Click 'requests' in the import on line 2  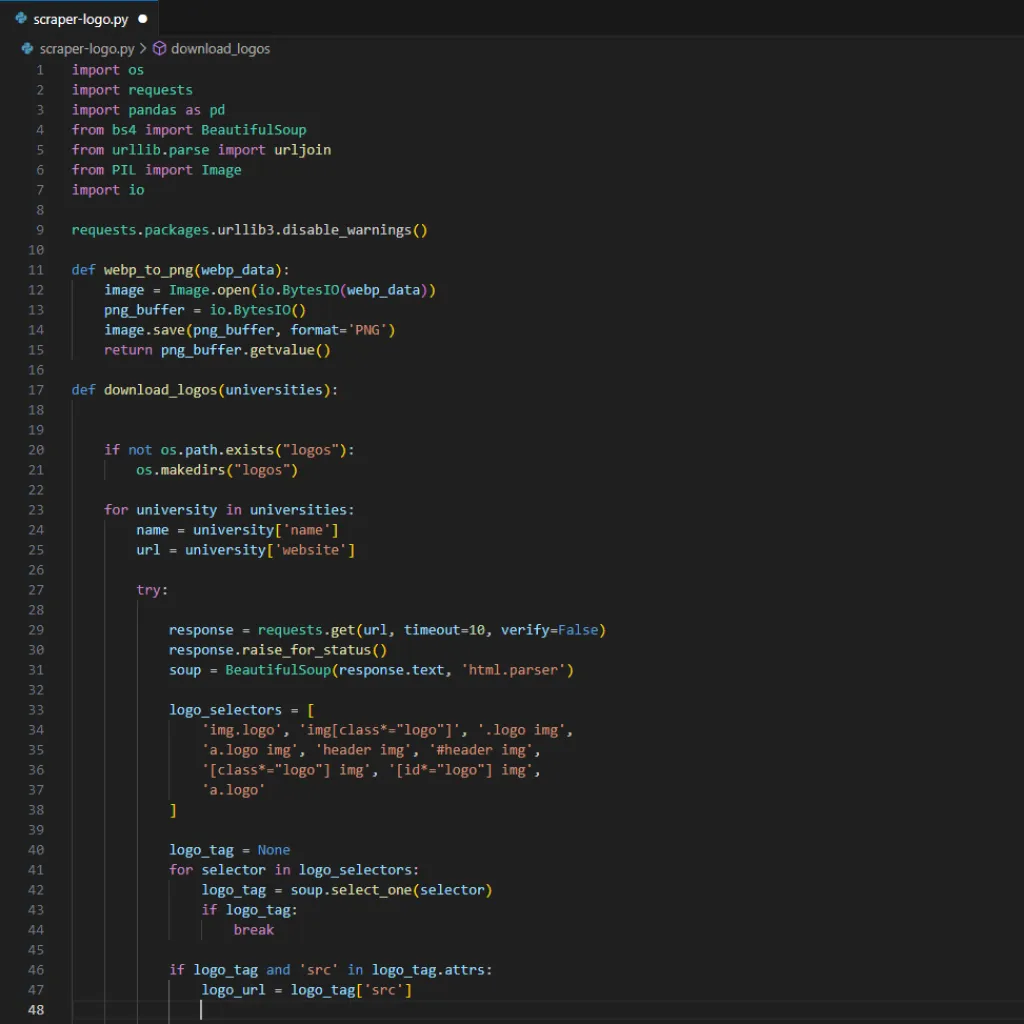tap(161, 90)
